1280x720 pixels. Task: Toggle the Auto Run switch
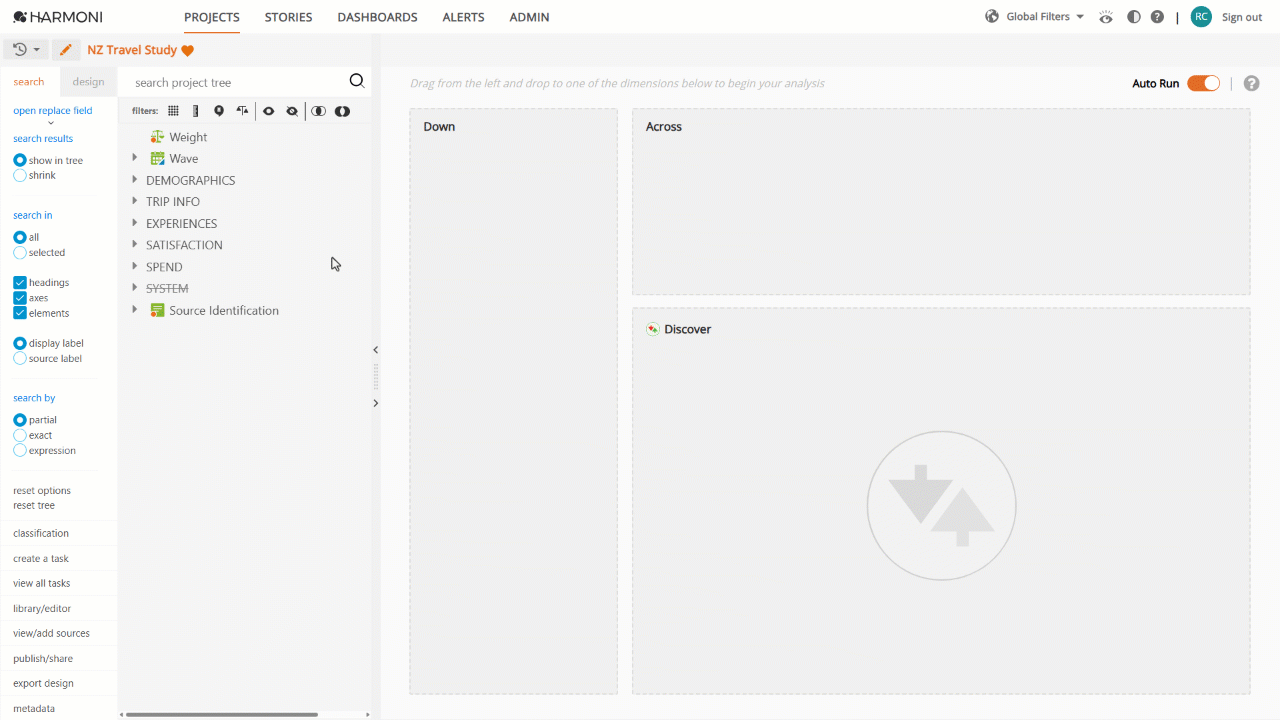click(x=1203, y=83)
